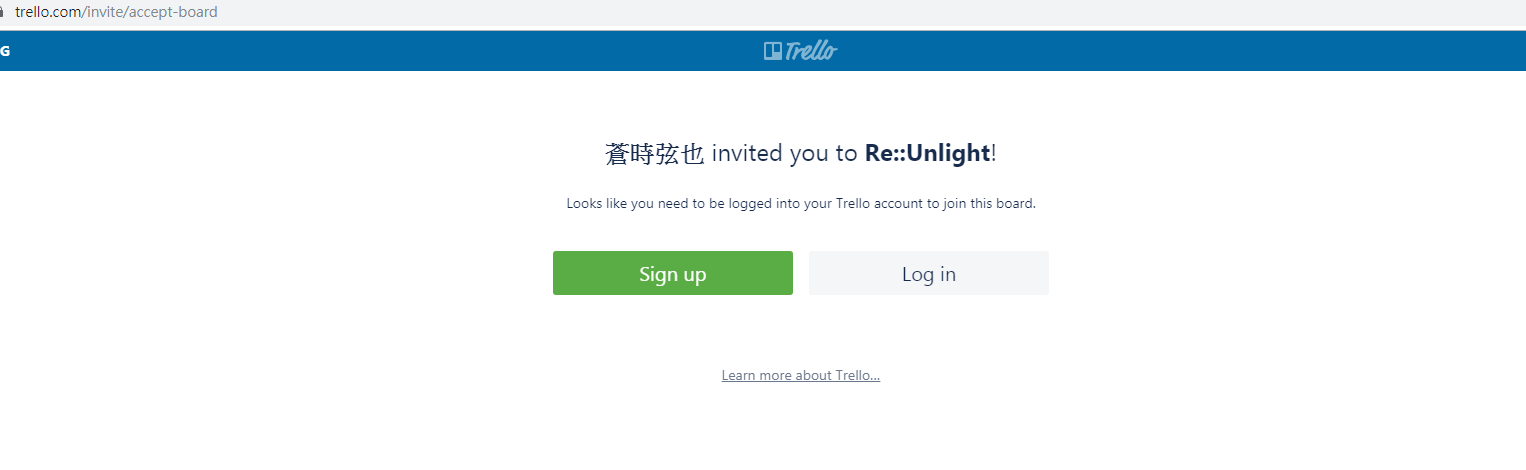Screen dimensions: 1526x470
Task: Click the Trello logo in the header
Action: click(x=800, y=51)
